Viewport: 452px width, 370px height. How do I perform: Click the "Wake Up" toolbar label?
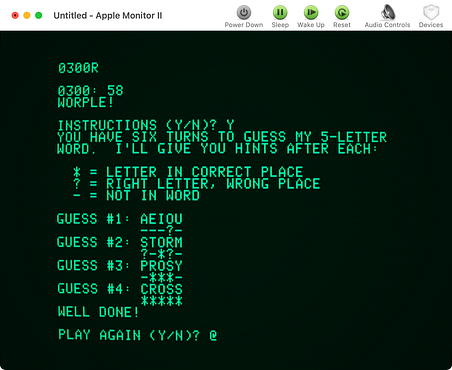(311, 25)
